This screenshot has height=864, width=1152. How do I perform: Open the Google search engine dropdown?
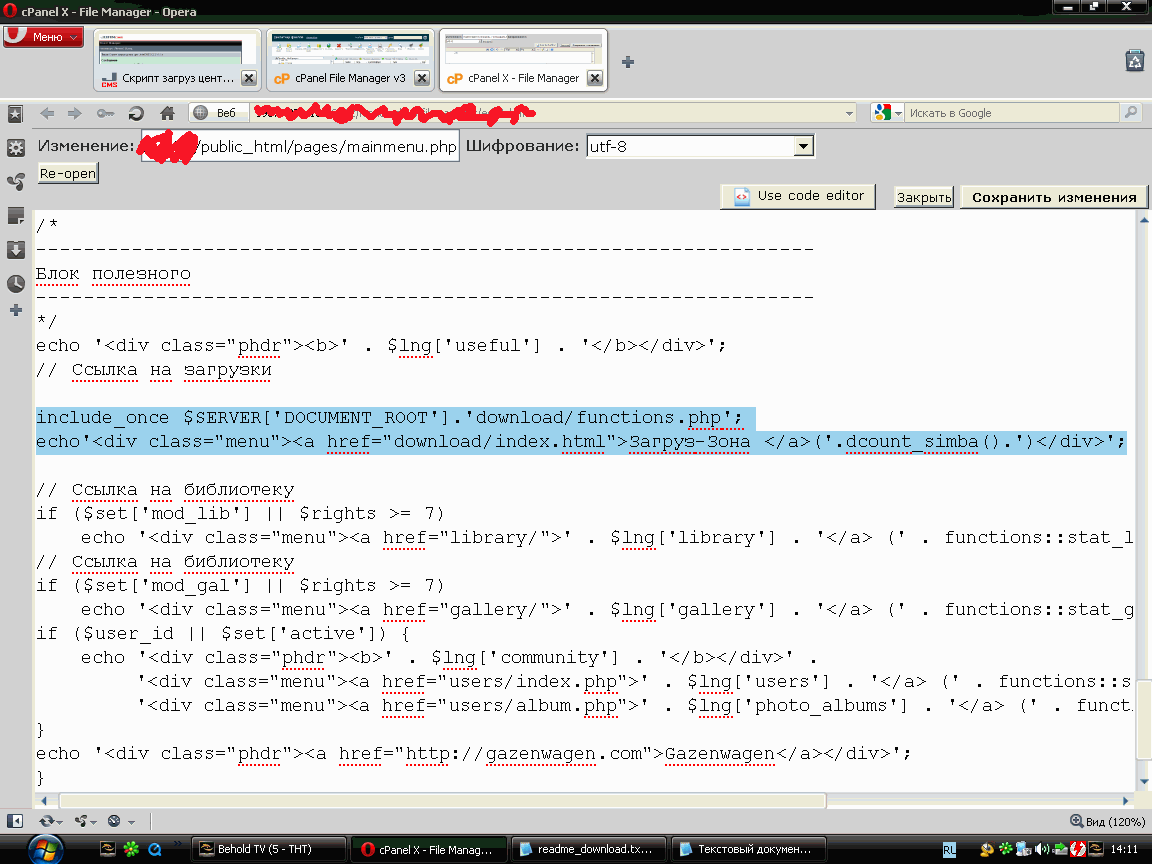pyautogui.click(x=886, y=113)
